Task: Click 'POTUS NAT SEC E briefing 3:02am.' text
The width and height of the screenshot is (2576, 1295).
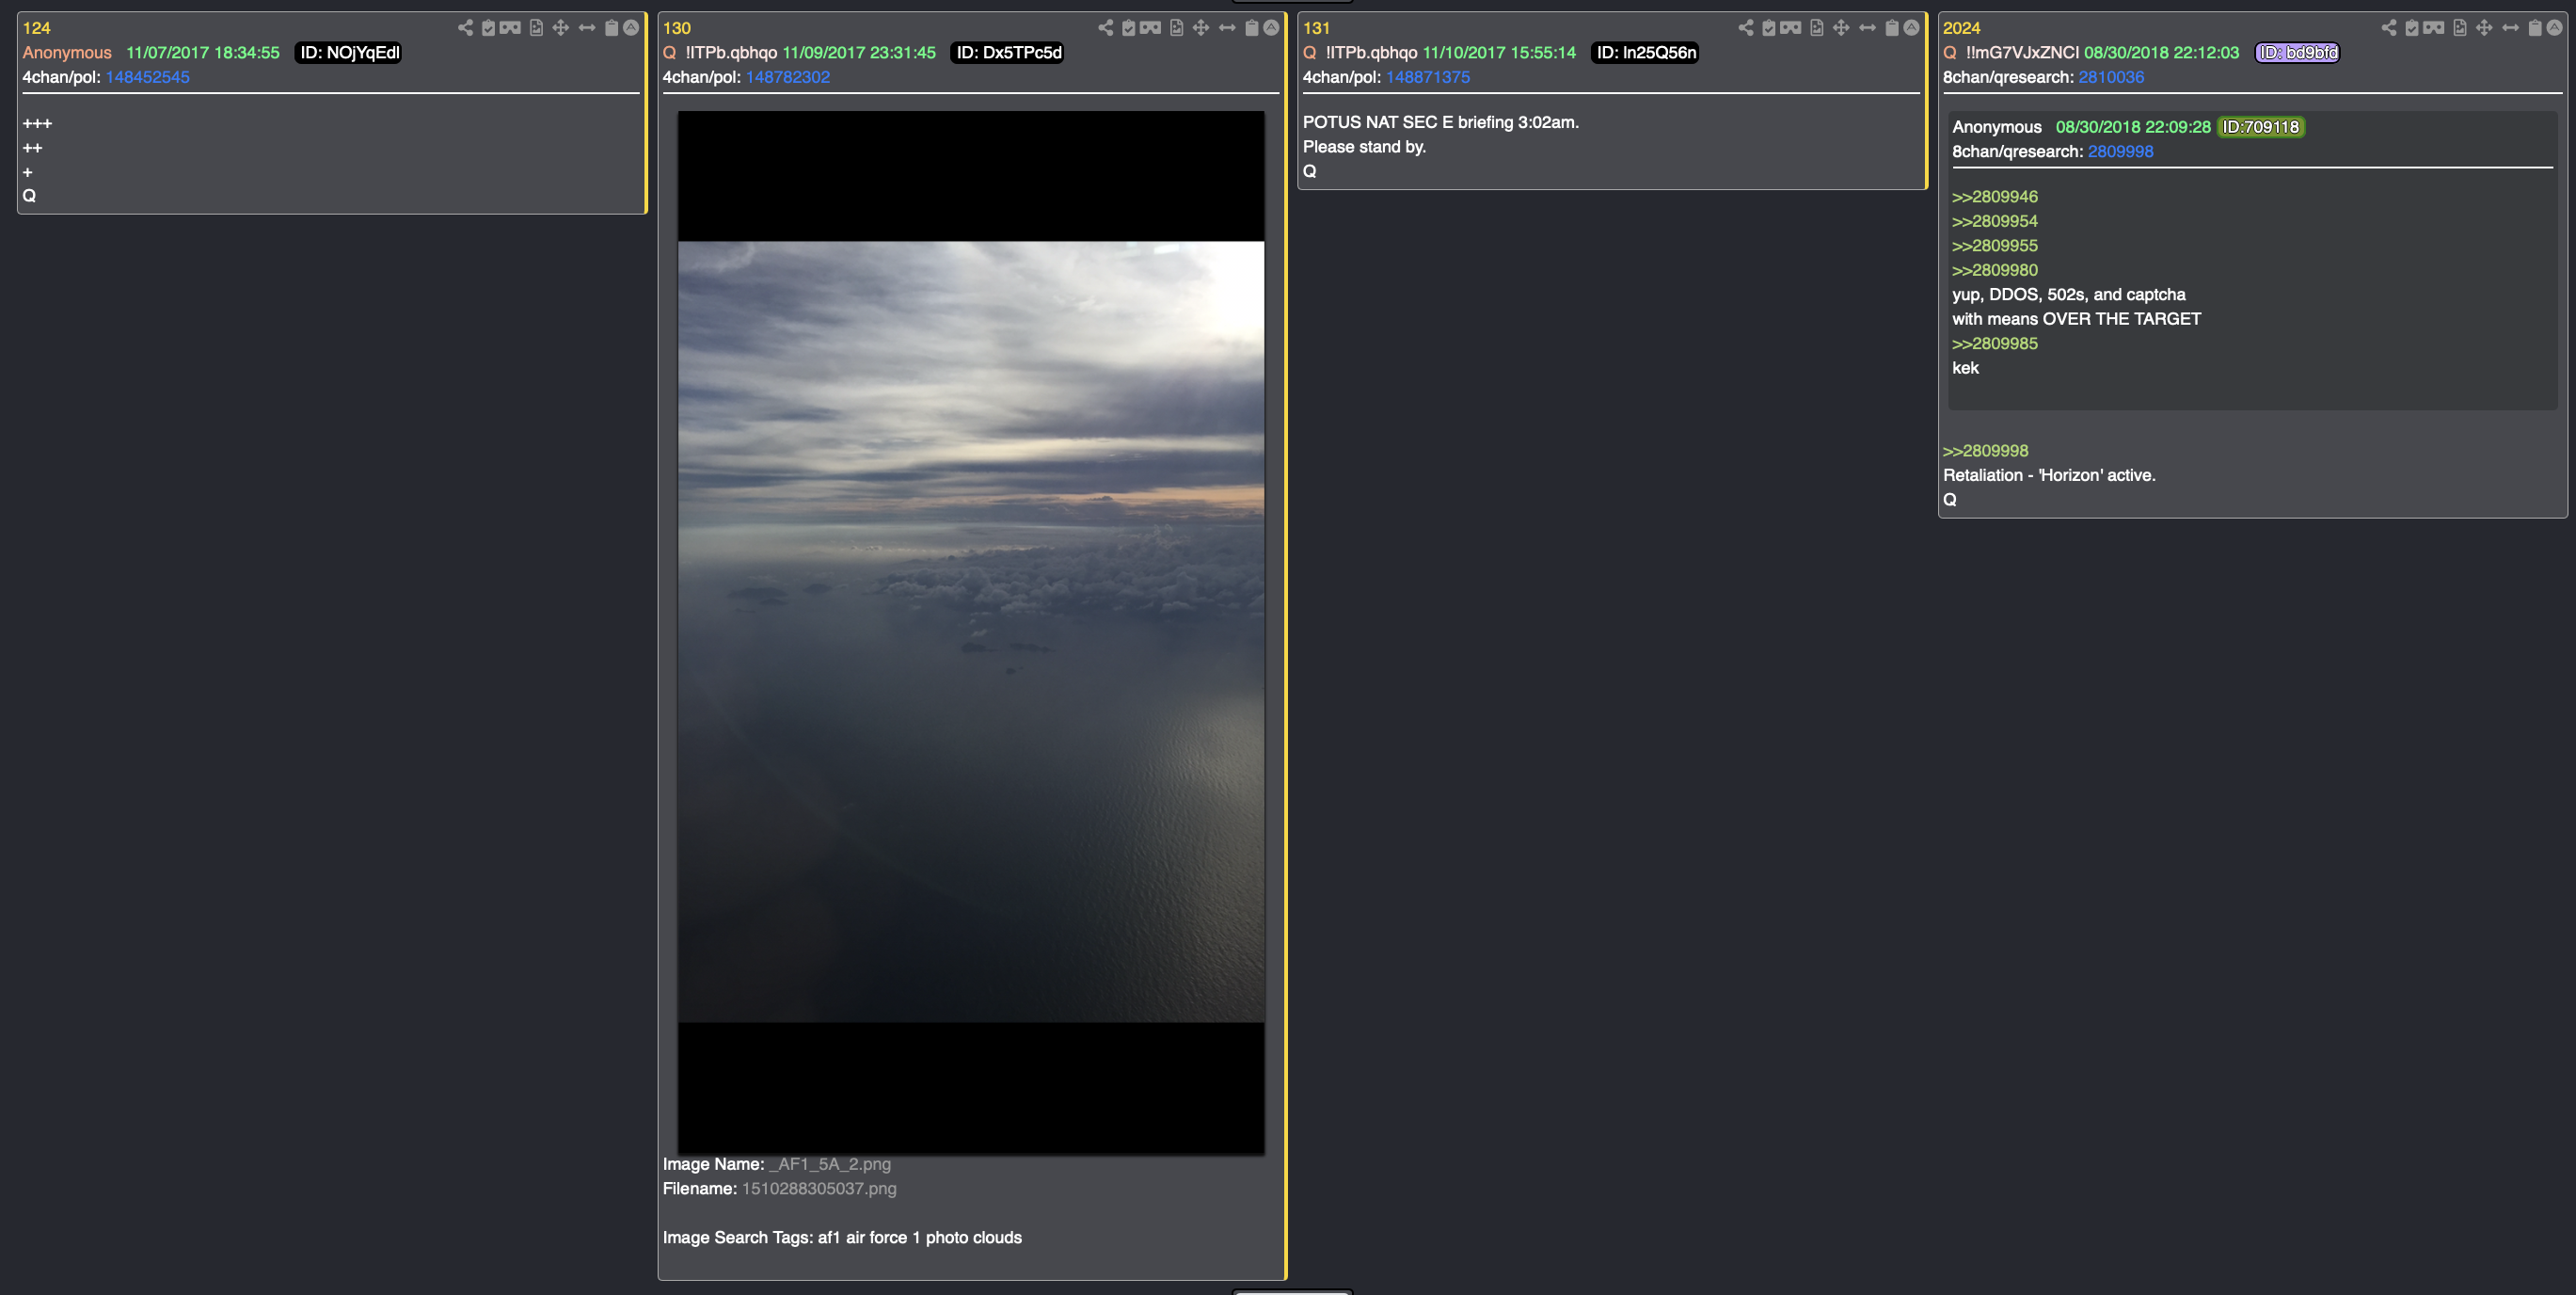Action: pos(1440,122)
